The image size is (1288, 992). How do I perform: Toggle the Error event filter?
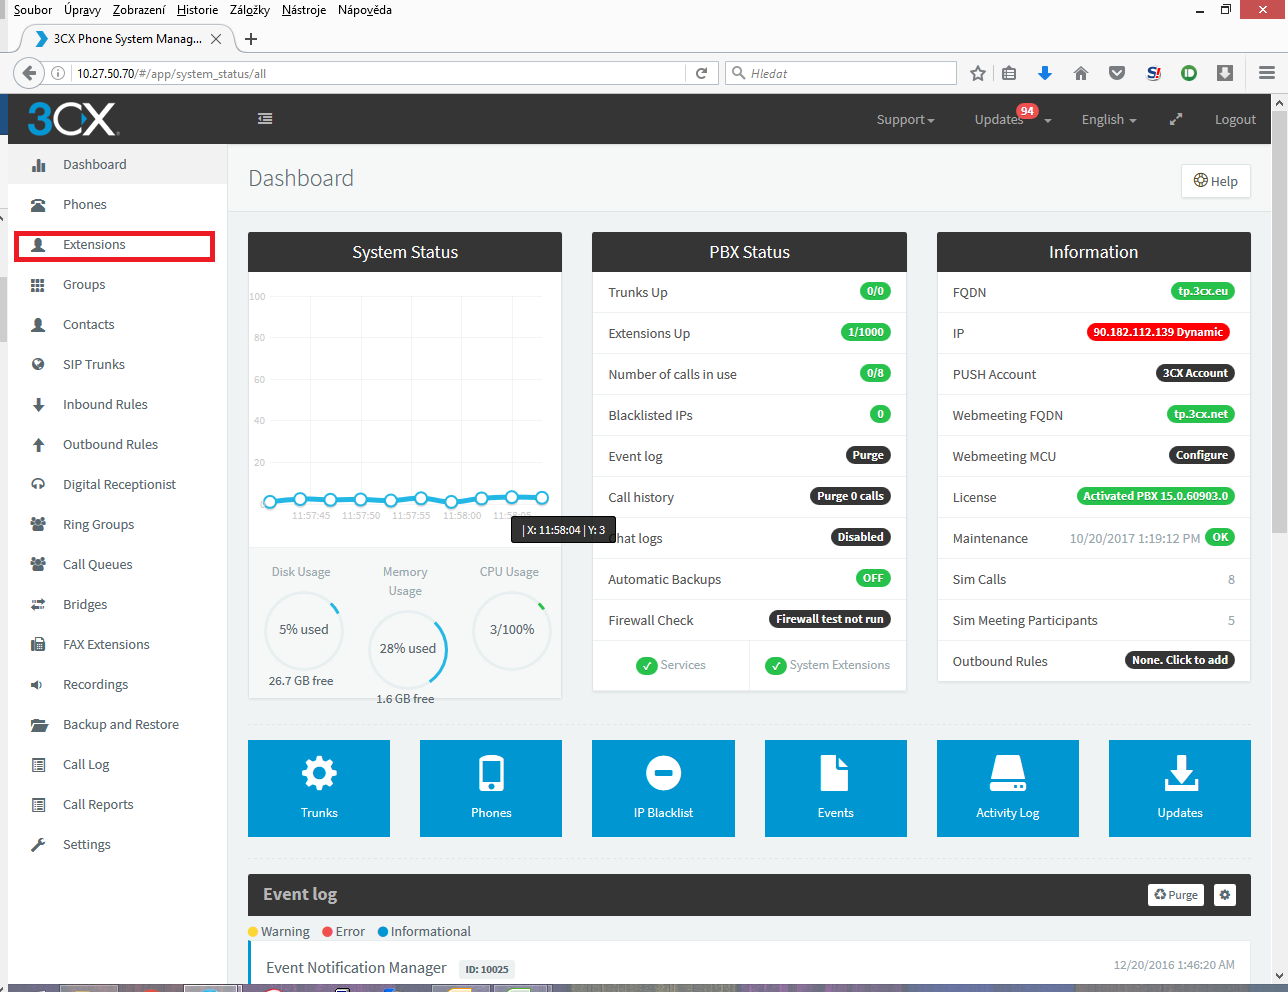coord(343,932)
